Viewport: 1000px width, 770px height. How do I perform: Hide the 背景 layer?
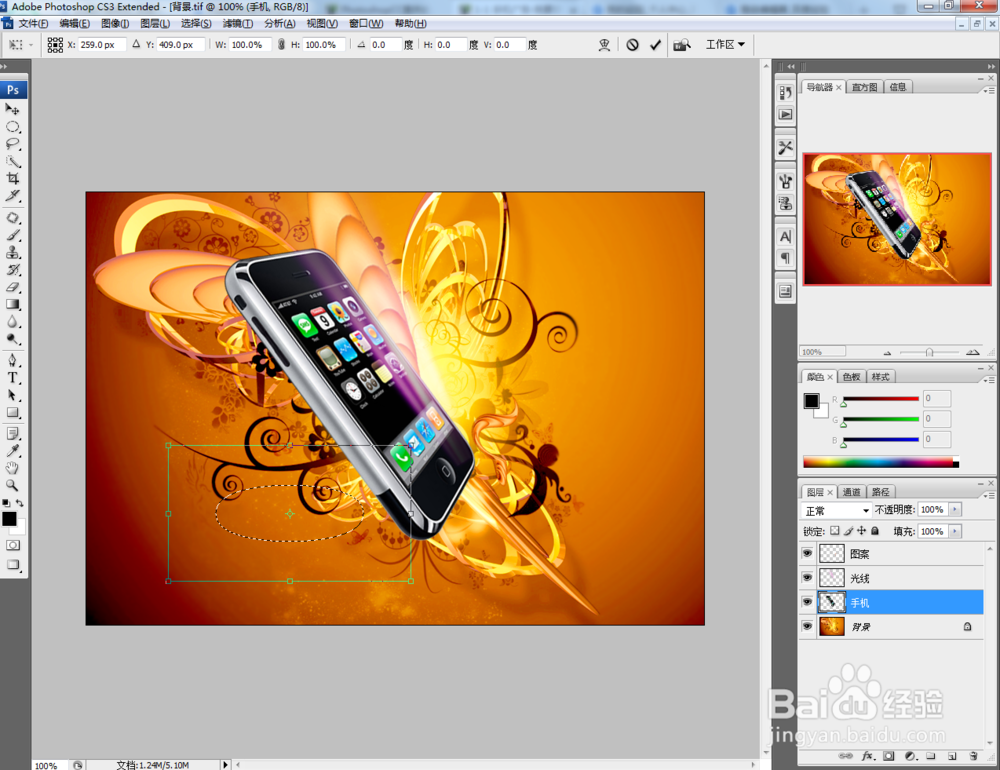coord(807,626)
